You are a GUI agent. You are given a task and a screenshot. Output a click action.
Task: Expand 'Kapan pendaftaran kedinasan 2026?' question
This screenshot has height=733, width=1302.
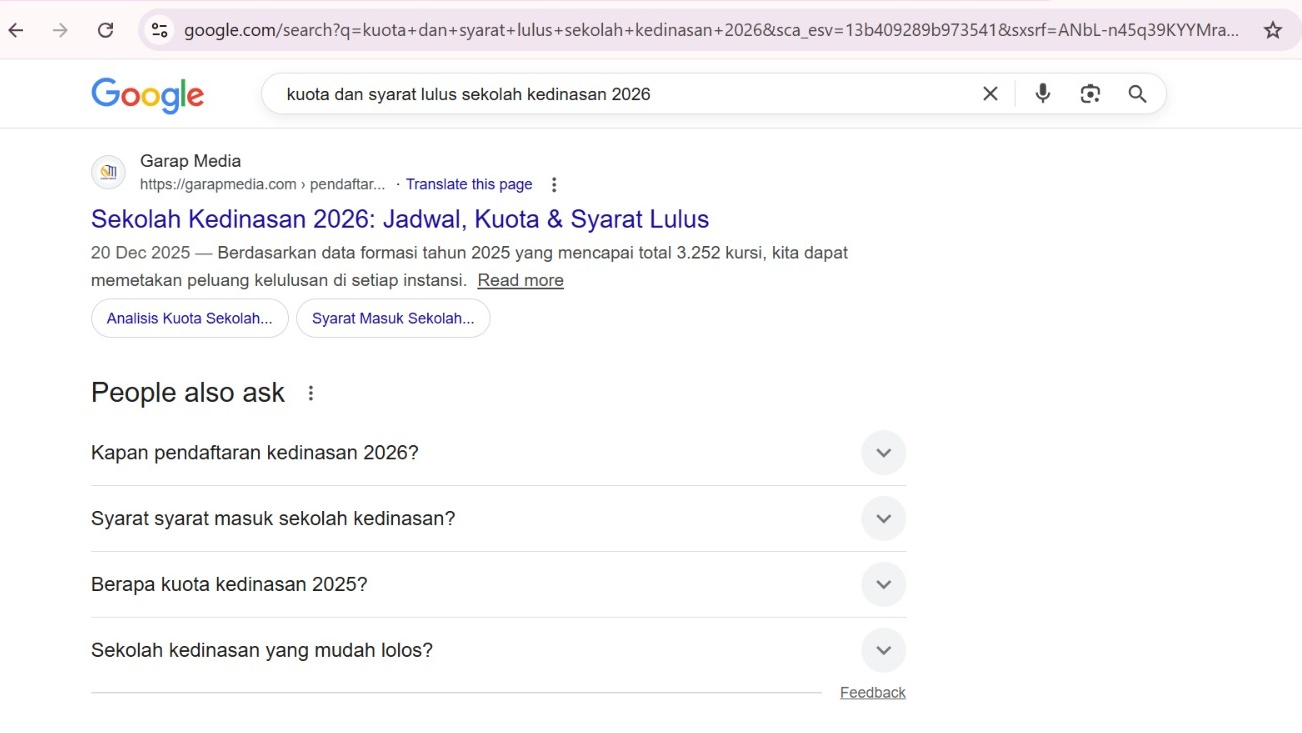point(883,452)
